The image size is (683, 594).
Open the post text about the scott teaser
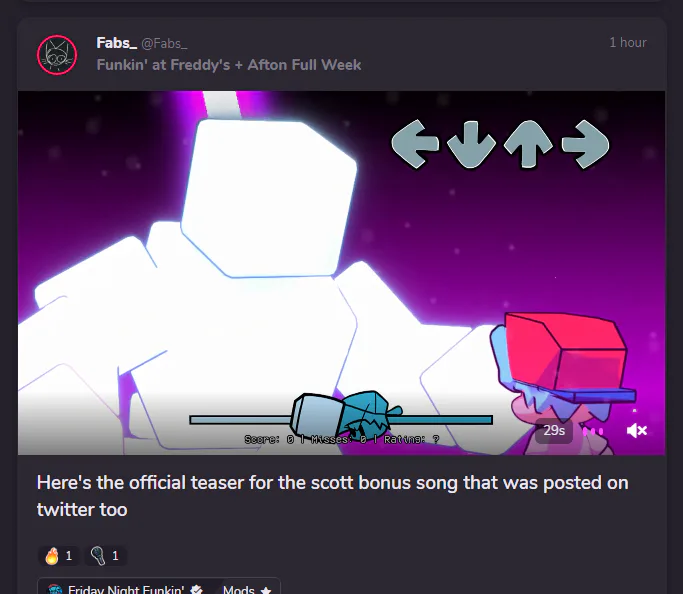coord(332,496)
